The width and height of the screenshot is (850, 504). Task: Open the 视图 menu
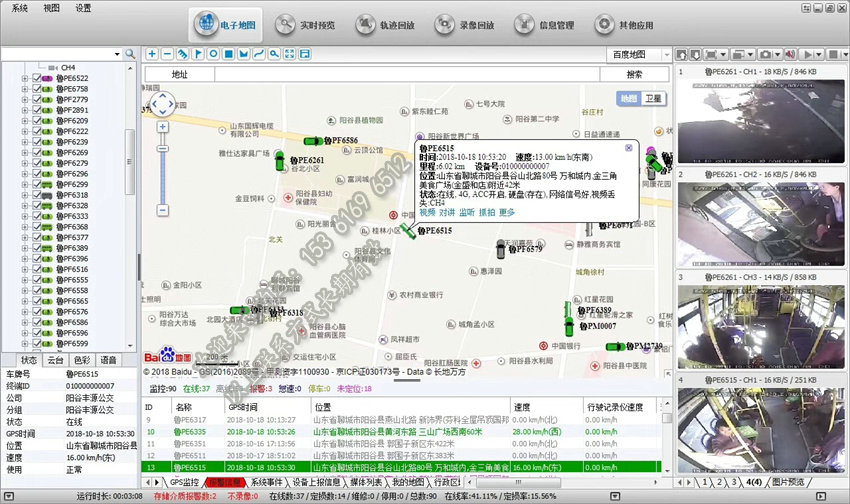click(x=51, y=7)
